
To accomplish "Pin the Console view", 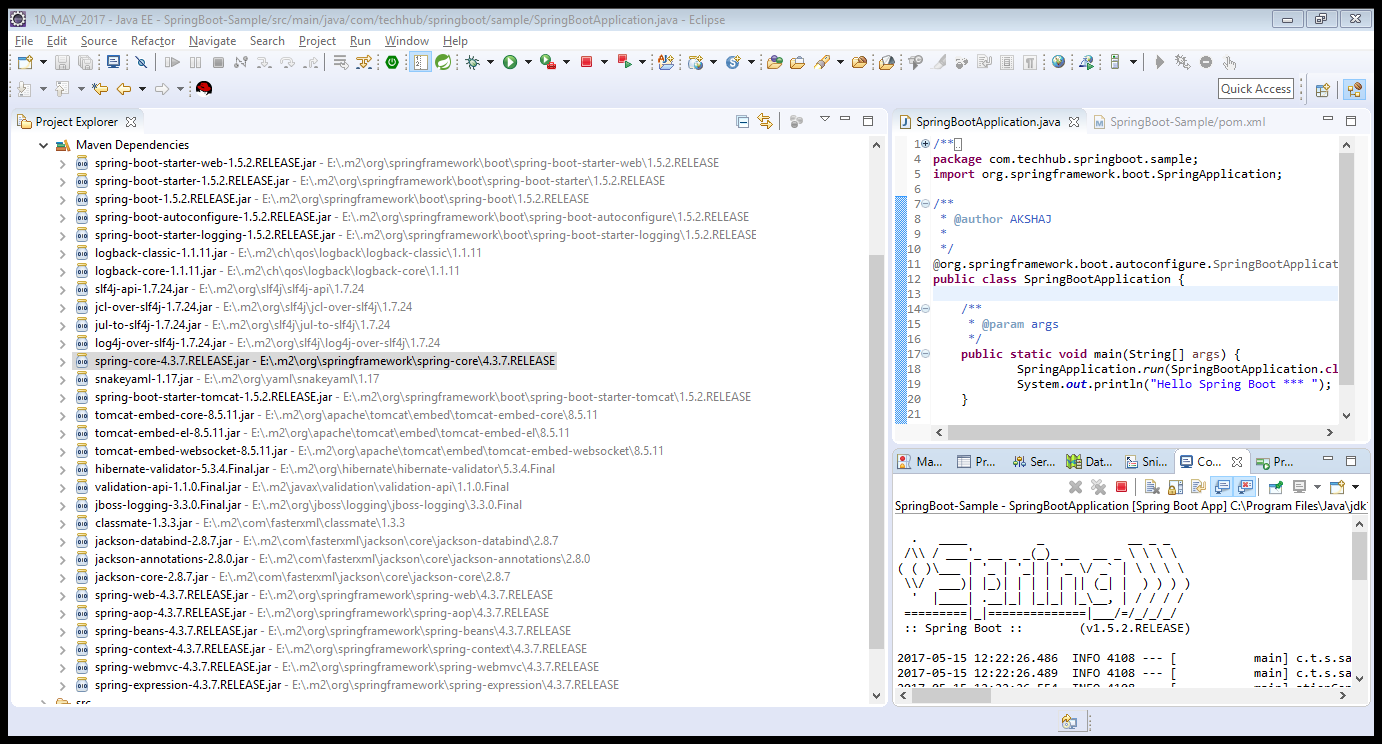I will tap(1276, 486).
